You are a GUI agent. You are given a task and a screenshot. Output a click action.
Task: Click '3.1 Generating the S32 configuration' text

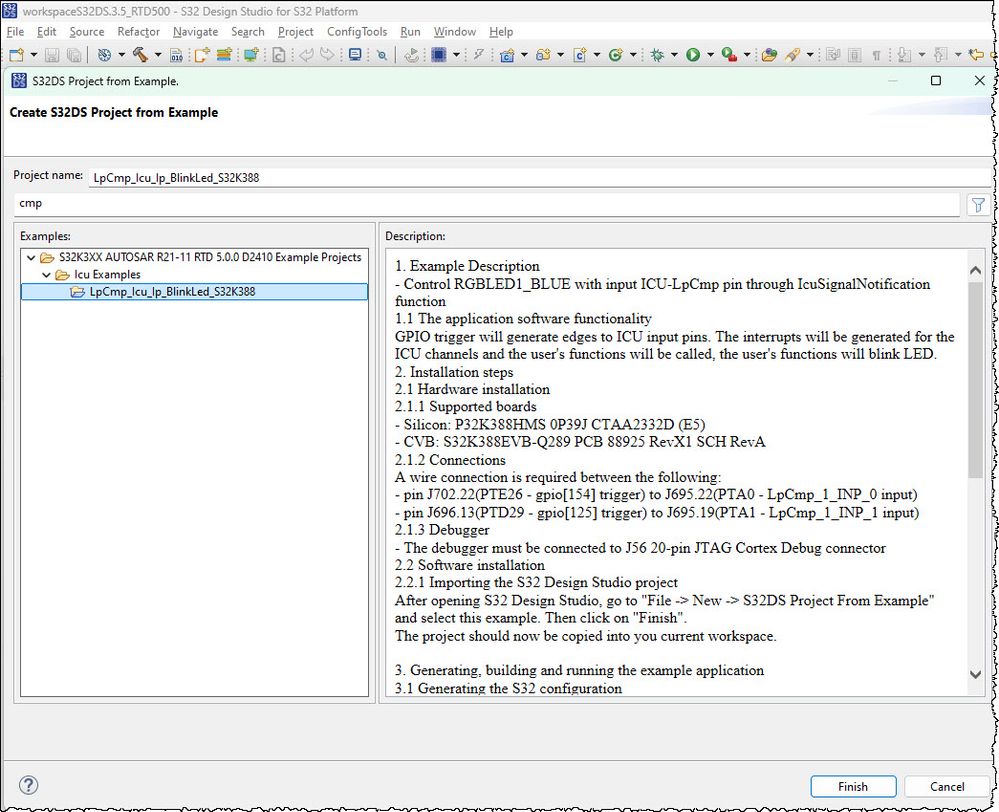point(508,688)
